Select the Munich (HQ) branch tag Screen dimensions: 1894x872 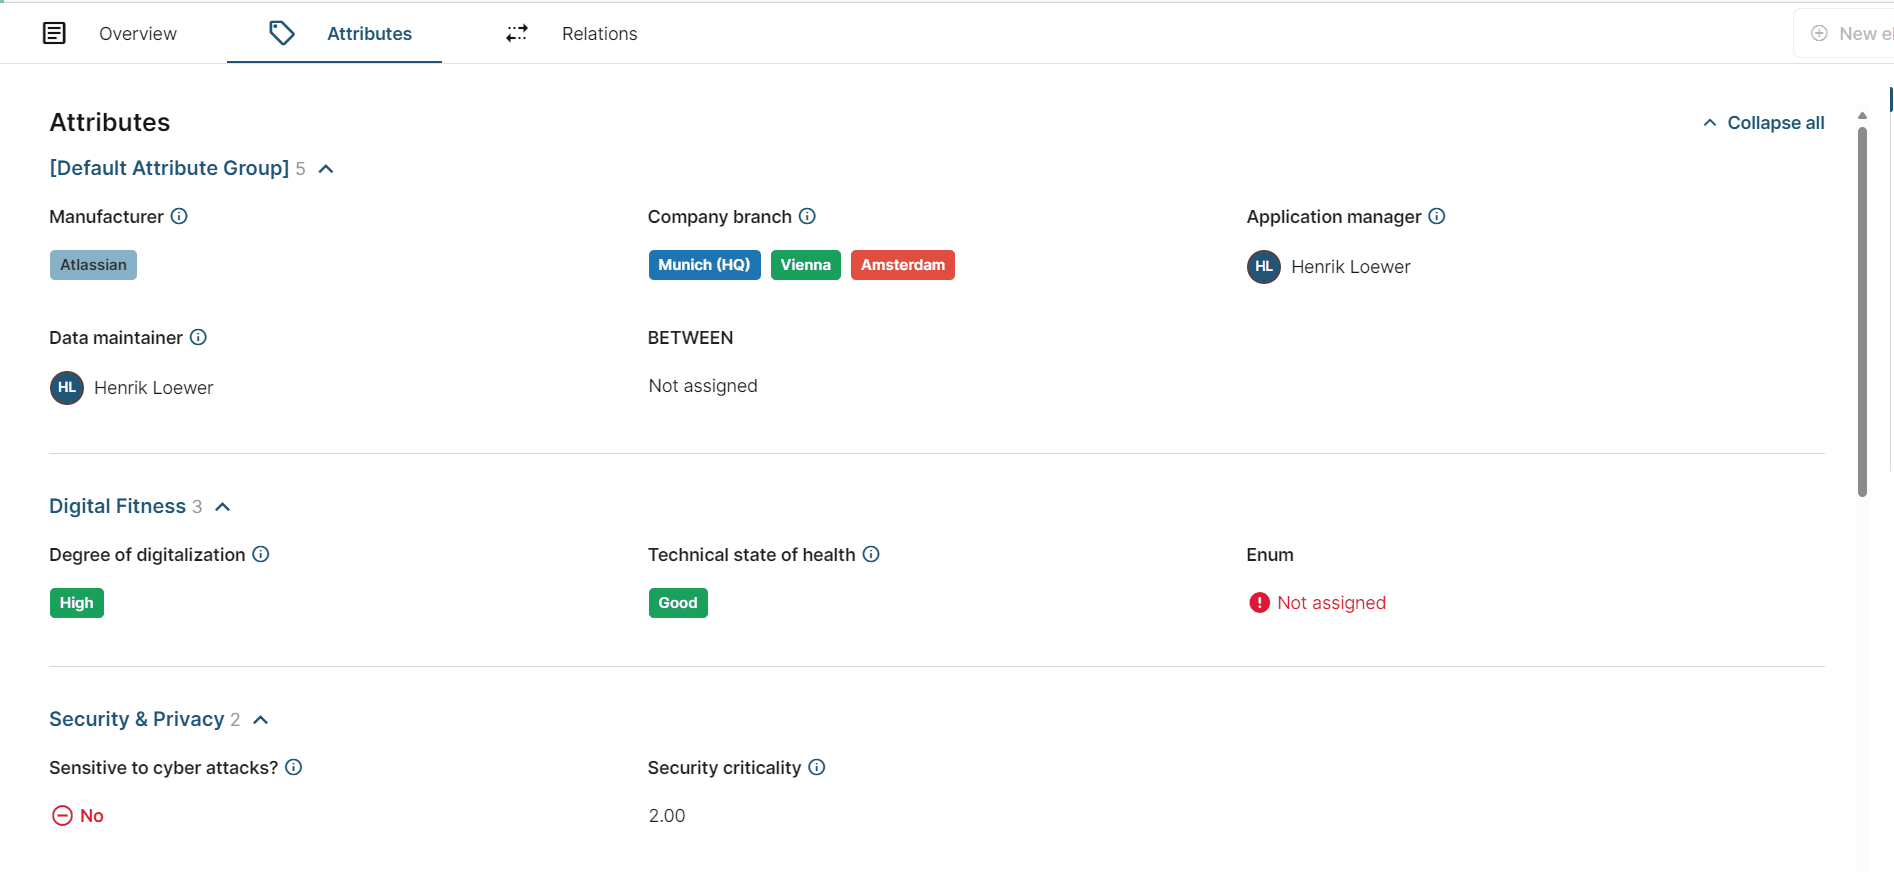704,265
